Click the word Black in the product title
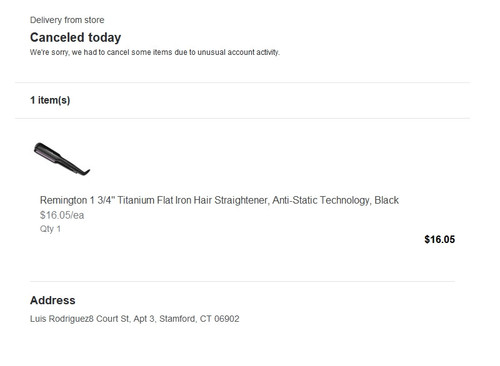This screenshot has width=500, height=366. (387, 200)
